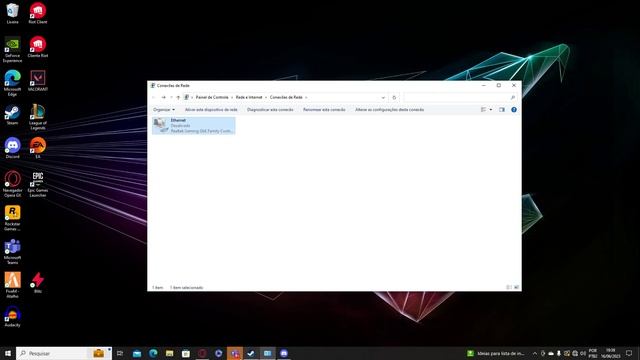Expand the address bar history dropdown
This screenshot has width=640, height=360.
[383, 98]
